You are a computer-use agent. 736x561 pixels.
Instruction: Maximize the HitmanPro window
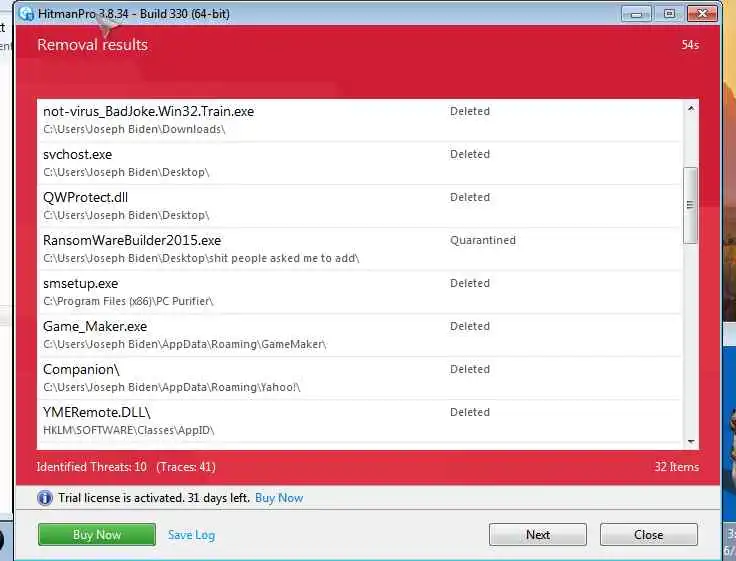669,14
